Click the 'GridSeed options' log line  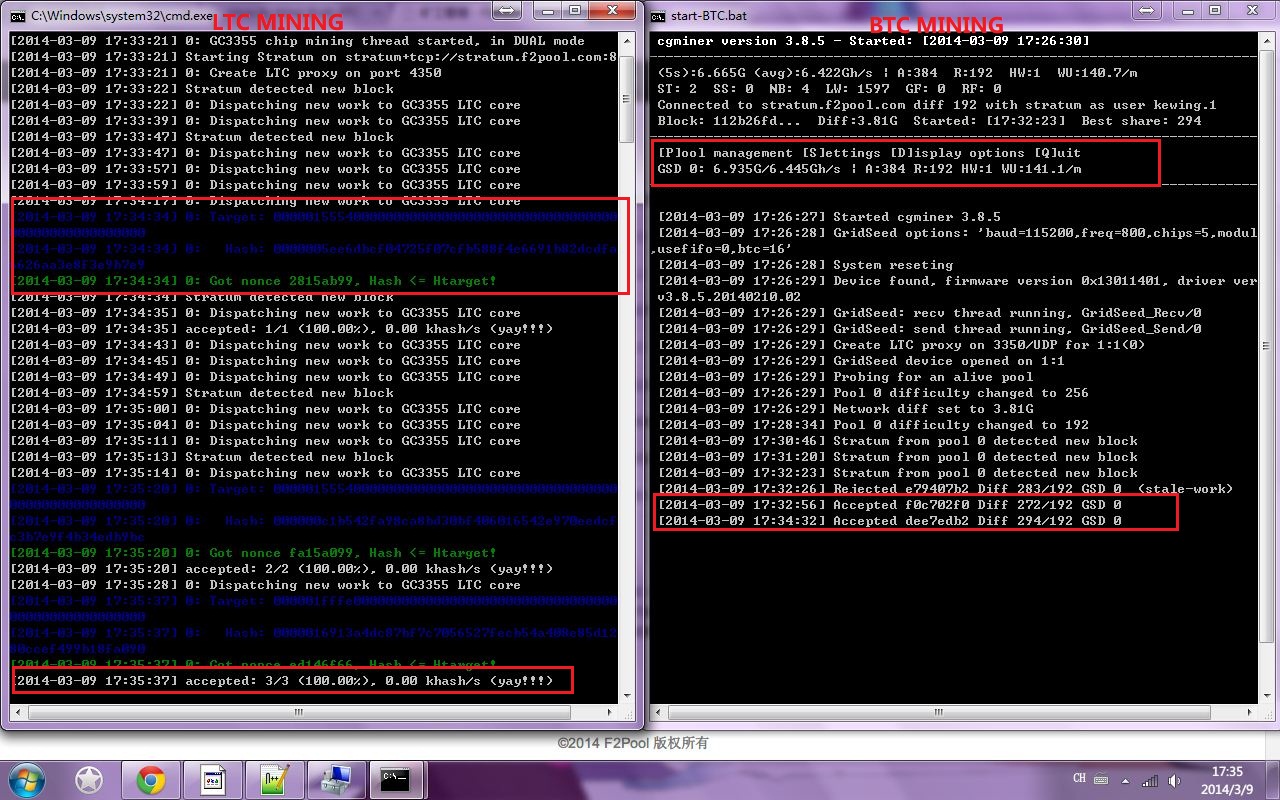point(957,233)
